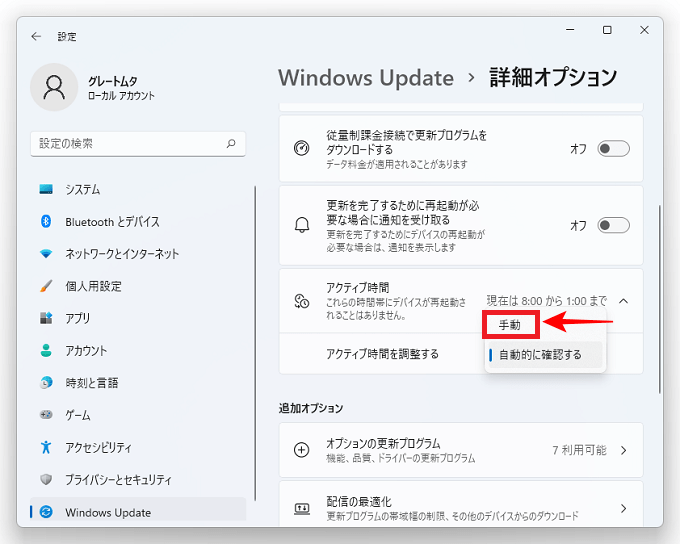This screenshot has height=544, width=680.
Task: Close the 設定 window
Action: coord(644,29)
